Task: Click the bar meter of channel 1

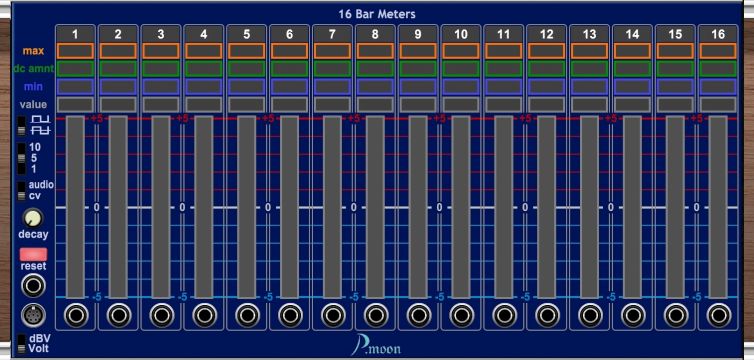Action: click(75, 207)
